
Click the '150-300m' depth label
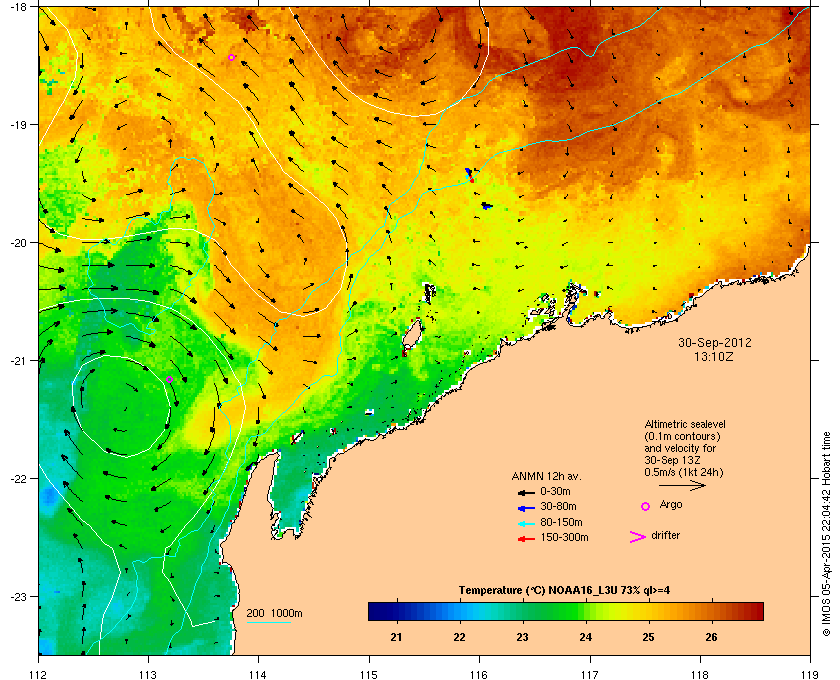click(564, 537)
